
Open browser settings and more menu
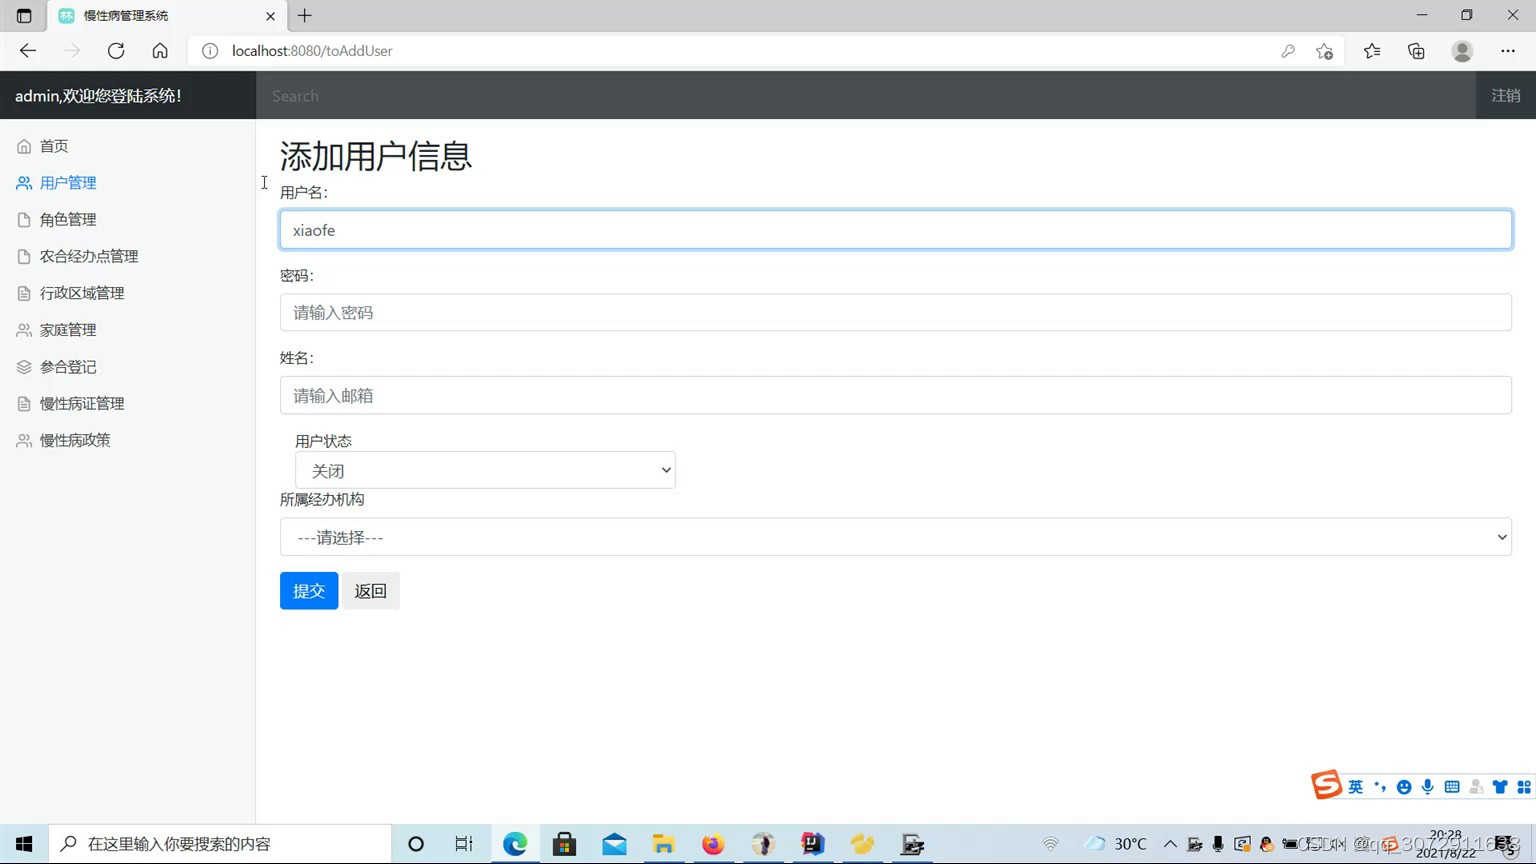tap(1508, 51)
